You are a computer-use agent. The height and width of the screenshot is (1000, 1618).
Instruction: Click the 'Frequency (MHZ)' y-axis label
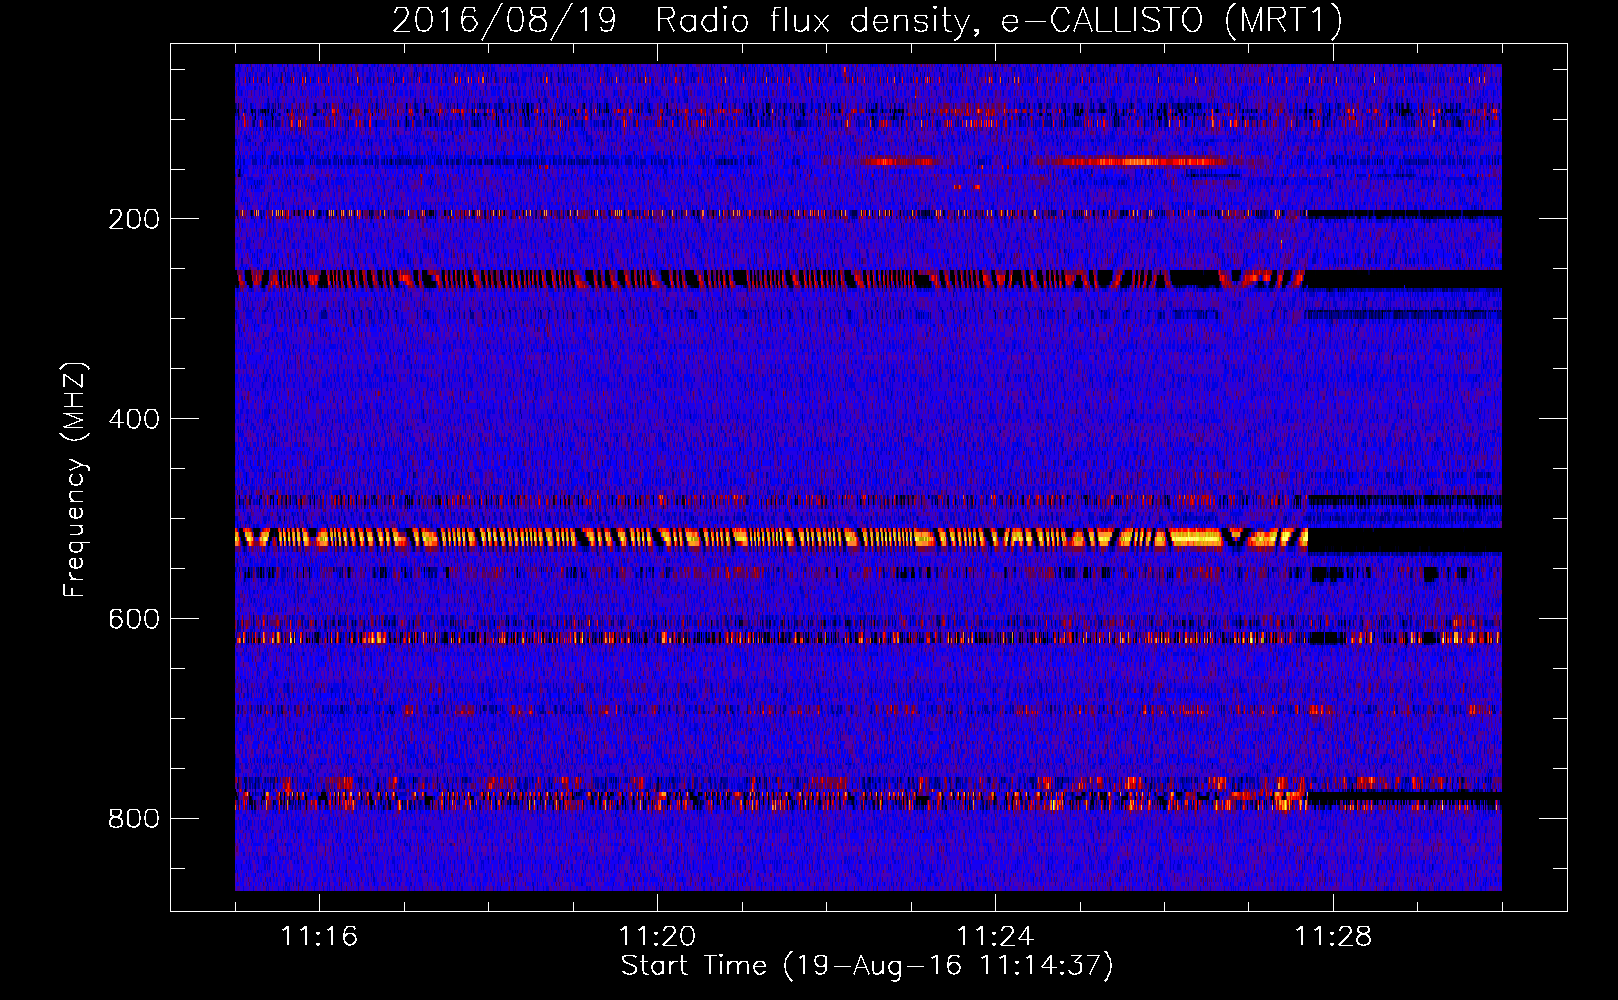point(75,479)
